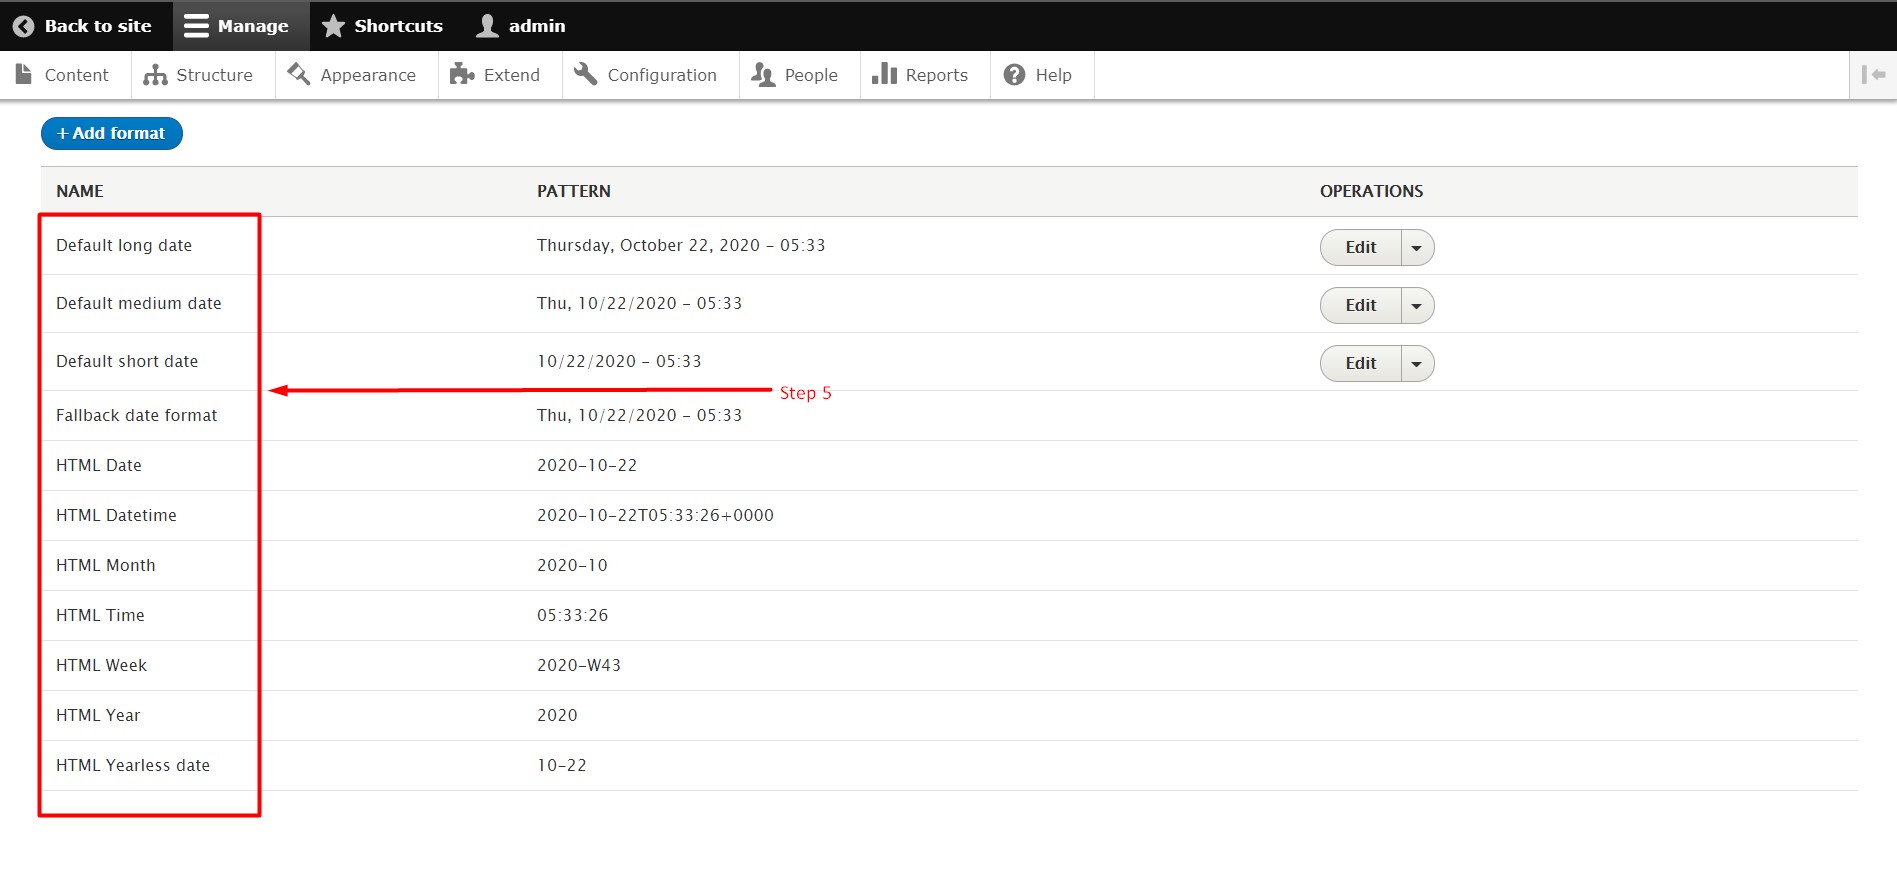
Task: Click pattern Thursday, October 22, 2020 - 05:33
Action: (681, 245)
